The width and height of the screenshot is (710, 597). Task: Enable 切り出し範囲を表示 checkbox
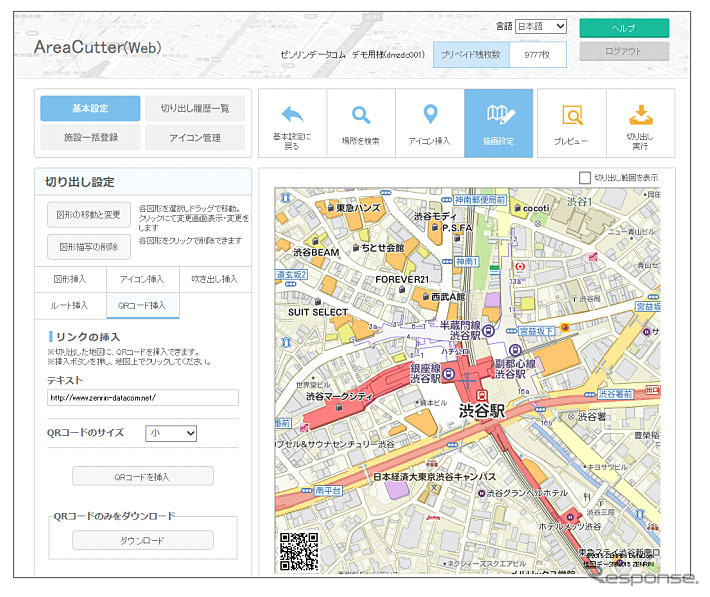coord(585,178)
